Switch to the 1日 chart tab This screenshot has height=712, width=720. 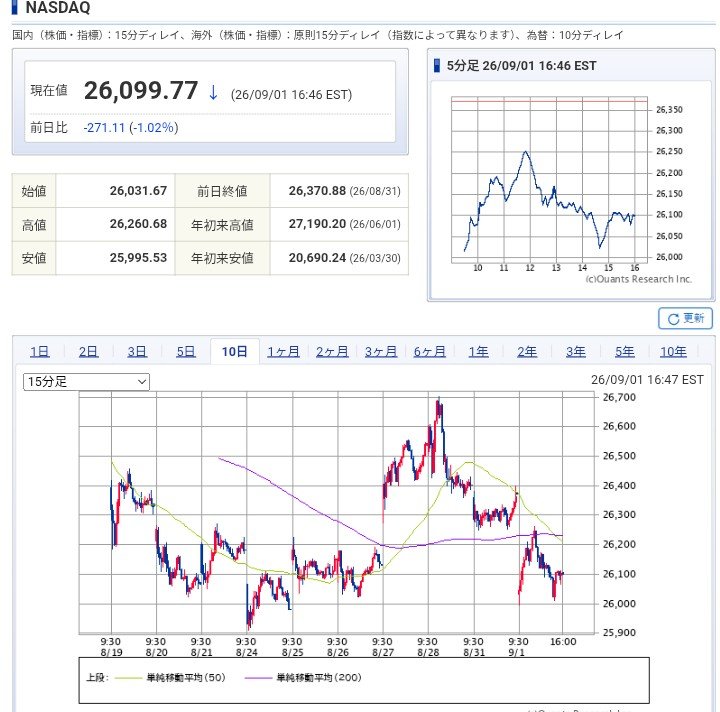pos(39,352)
